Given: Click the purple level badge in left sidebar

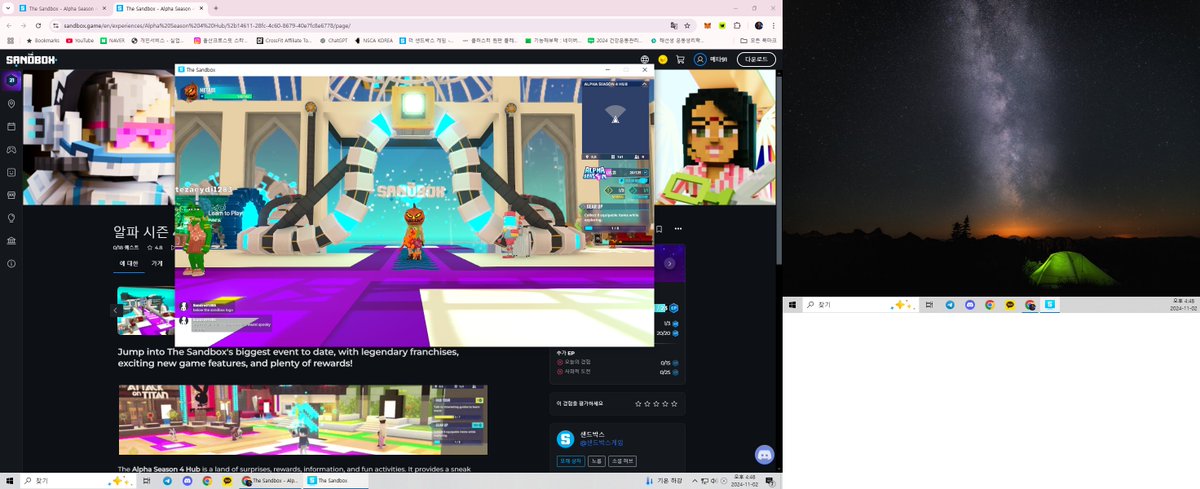Looking at the screenshot, I should (x=11, y=80).
